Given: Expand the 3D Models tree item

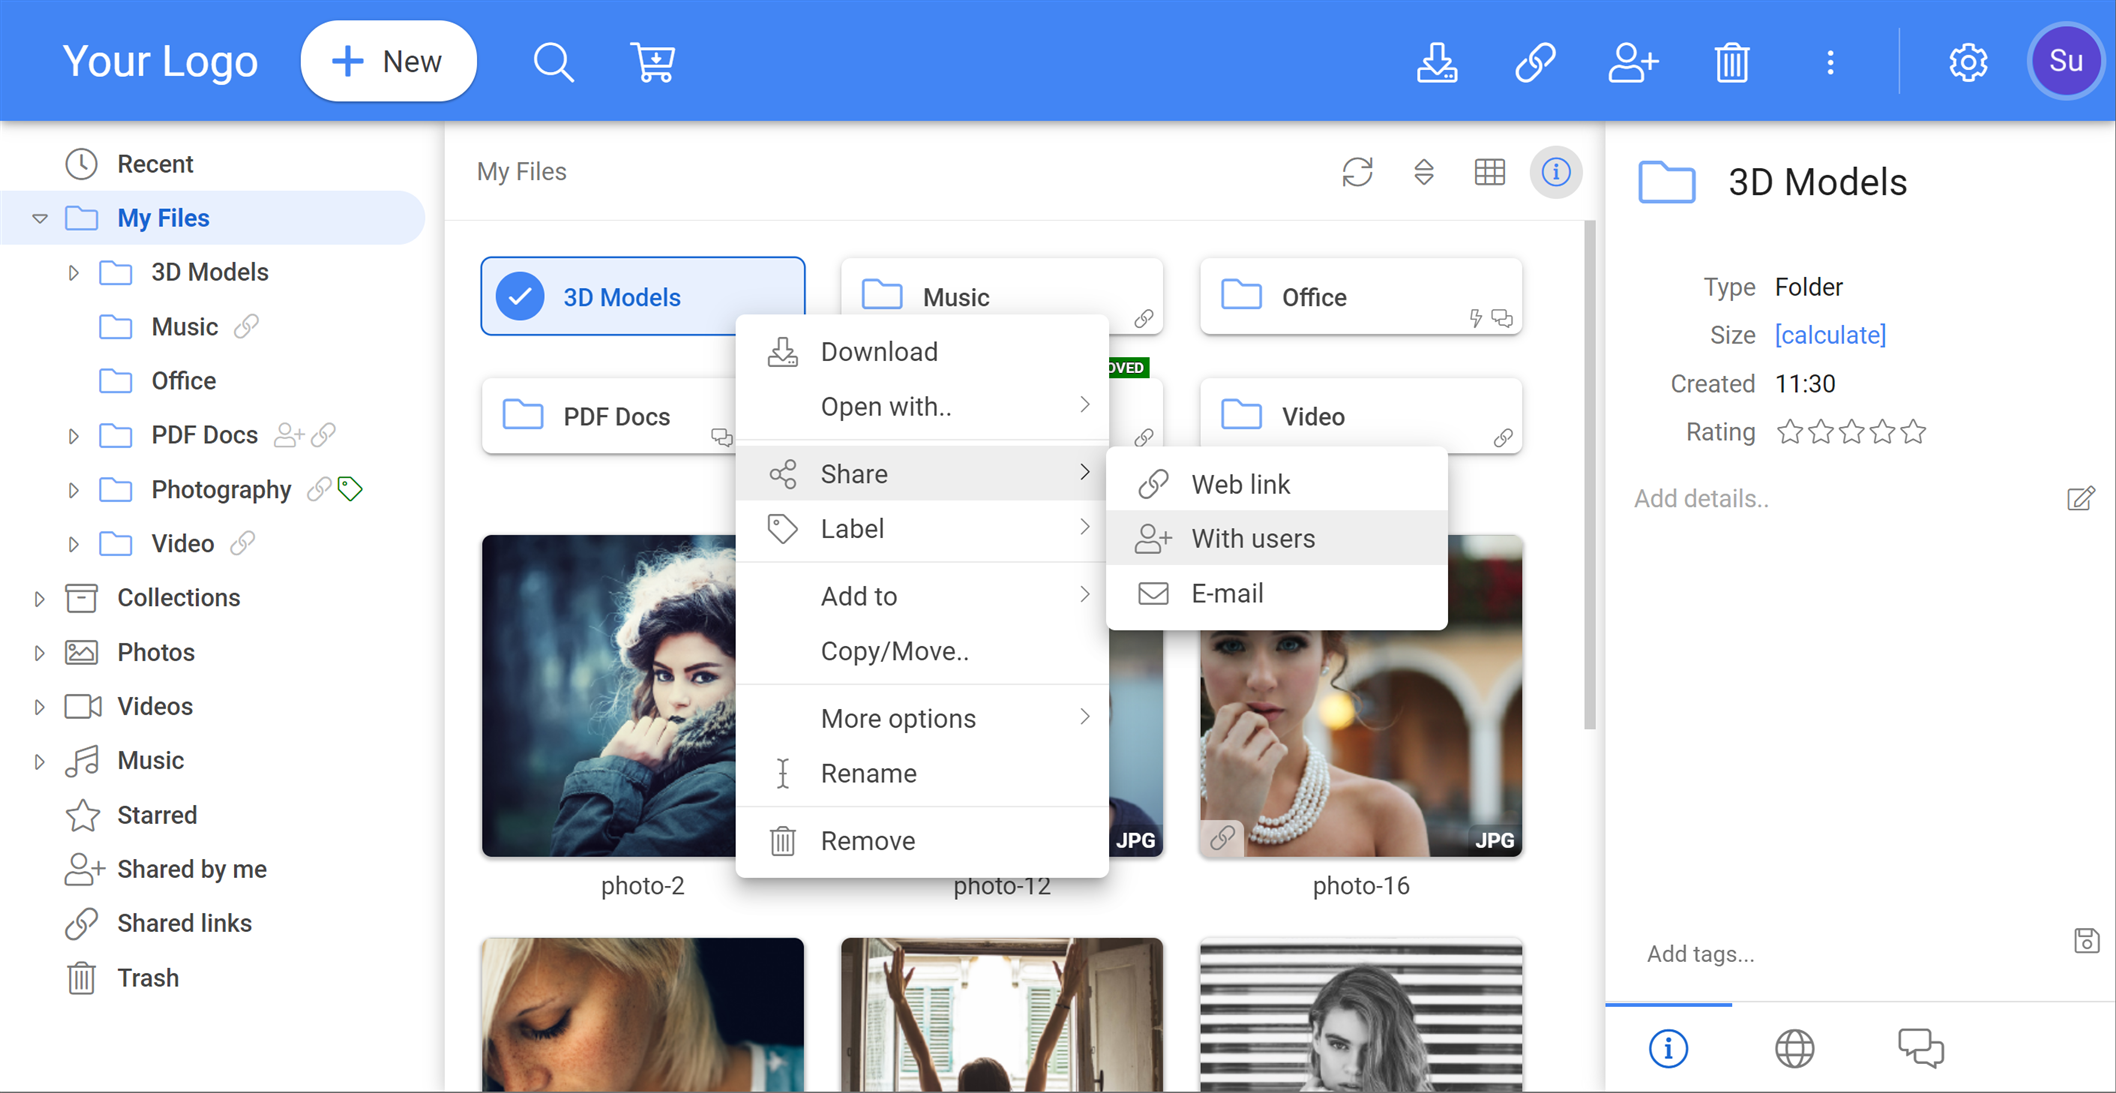Looking at the screenshot, I should click(72, 271).
